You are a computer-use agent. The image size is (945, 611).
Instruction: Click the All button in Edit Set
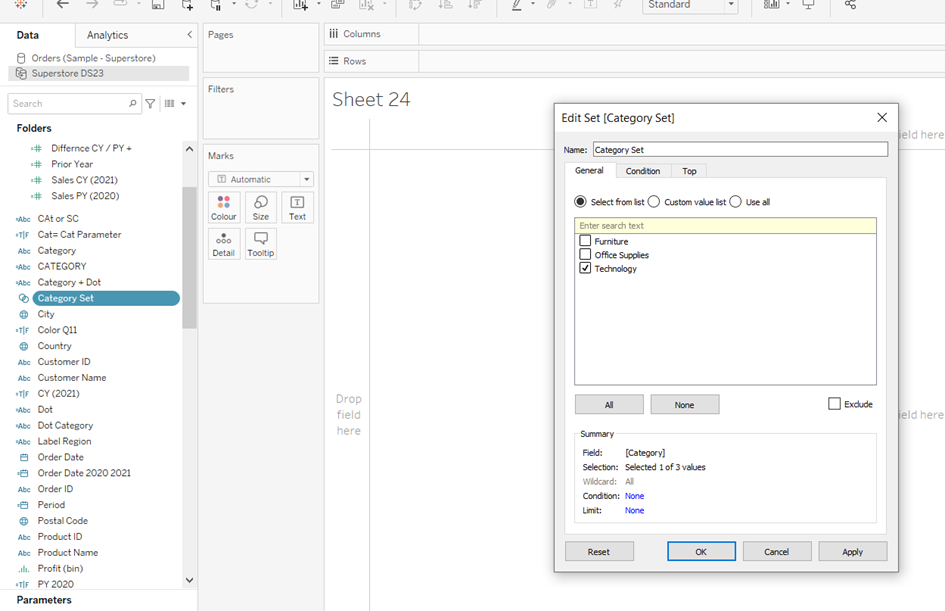609,405
